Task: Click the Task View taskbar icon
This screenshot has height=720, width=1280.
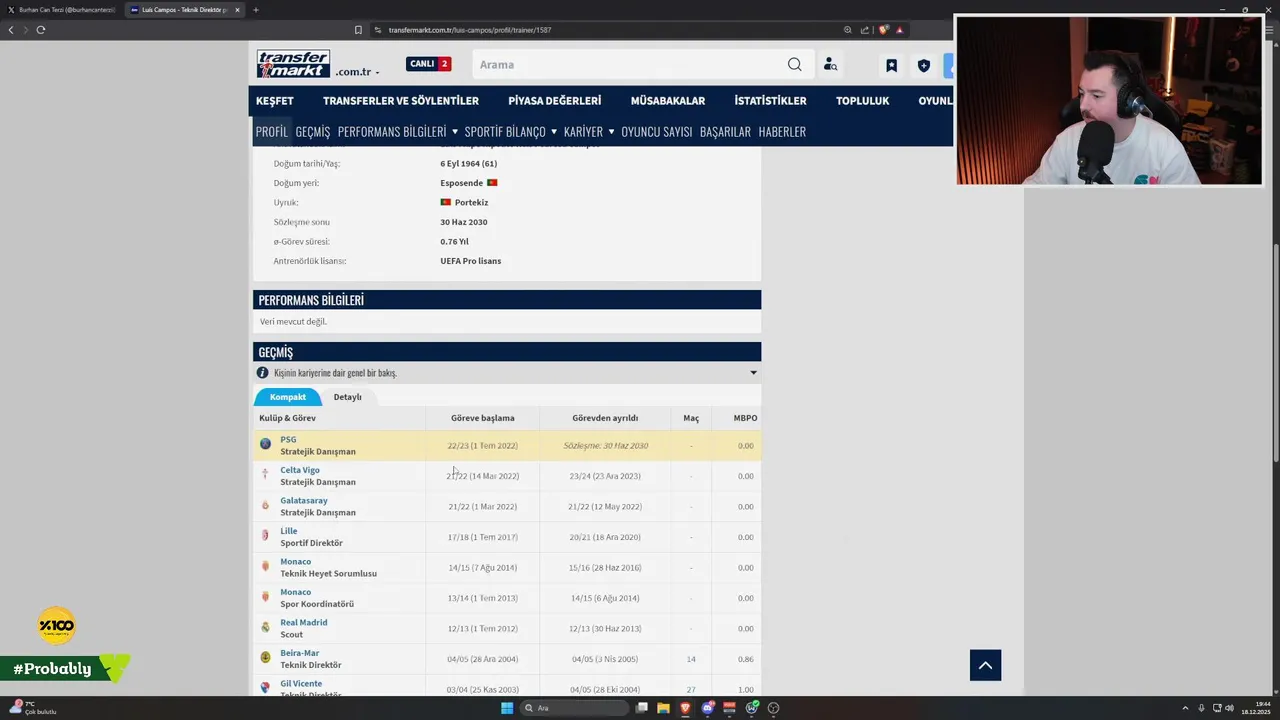Action: [x=642, y=708]
